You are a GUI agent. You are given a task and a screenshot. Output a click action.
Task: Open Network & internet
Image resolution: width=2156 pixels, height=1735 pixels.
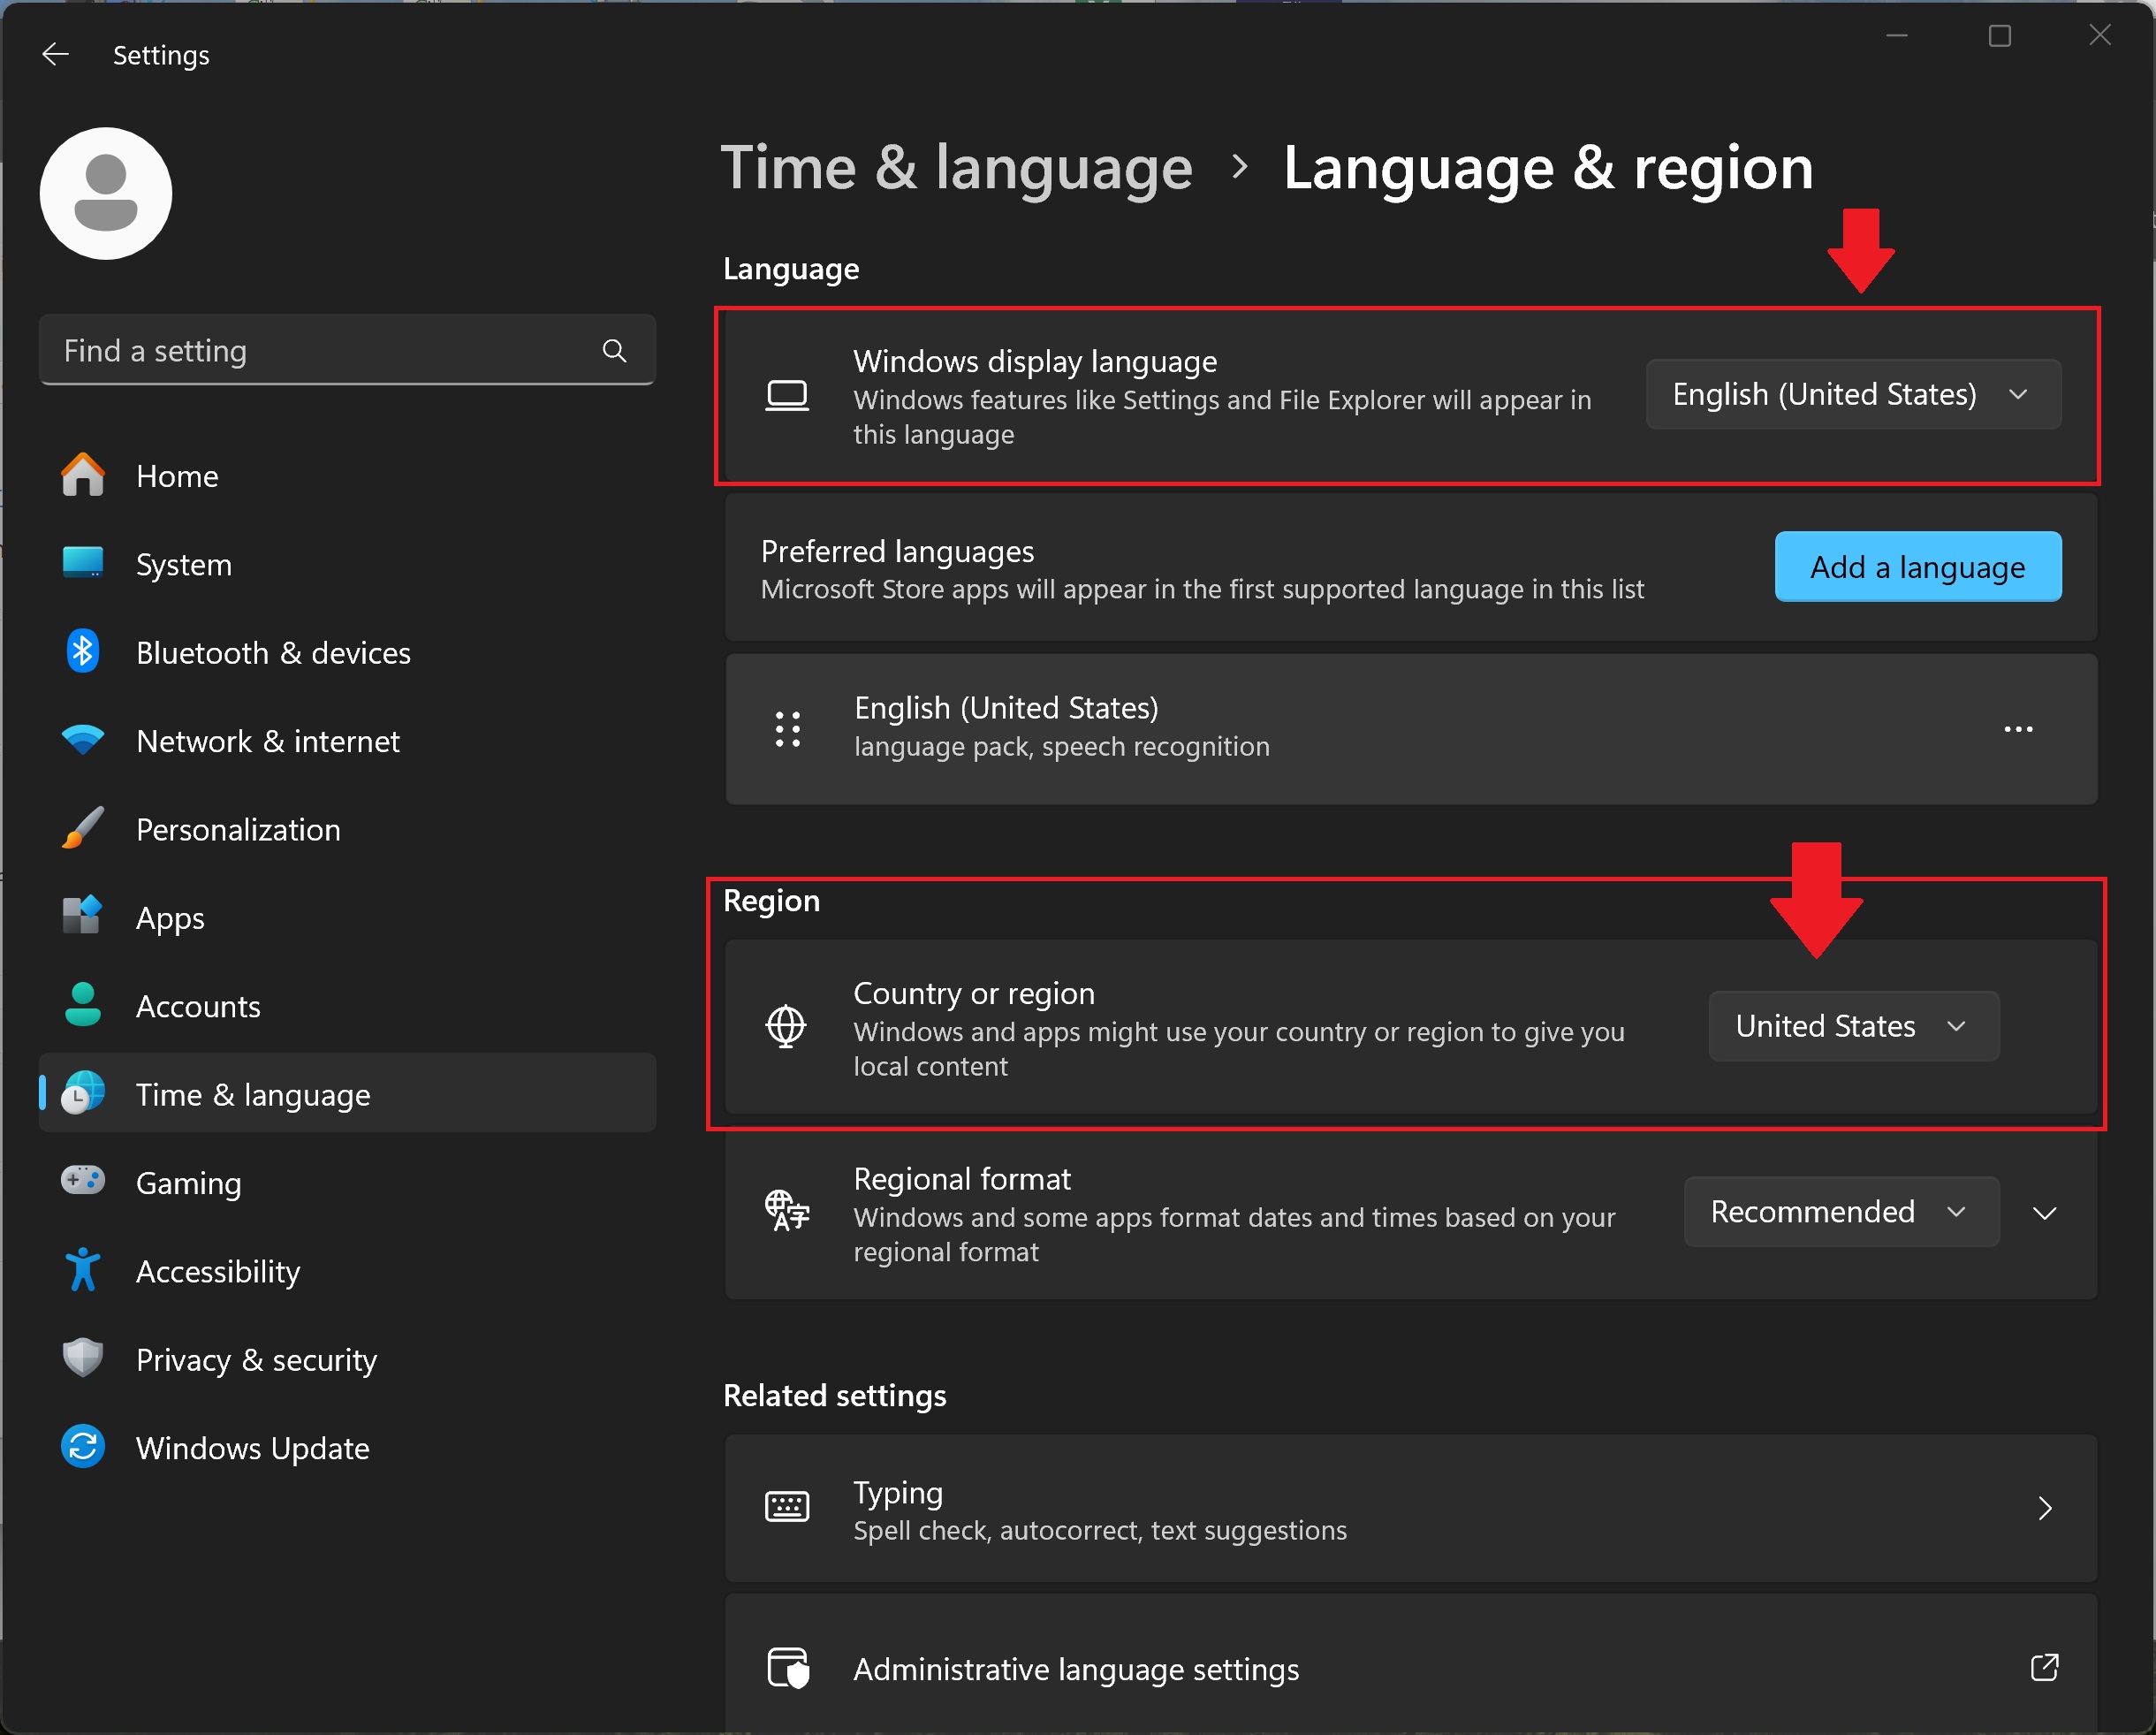pos(347,741)
